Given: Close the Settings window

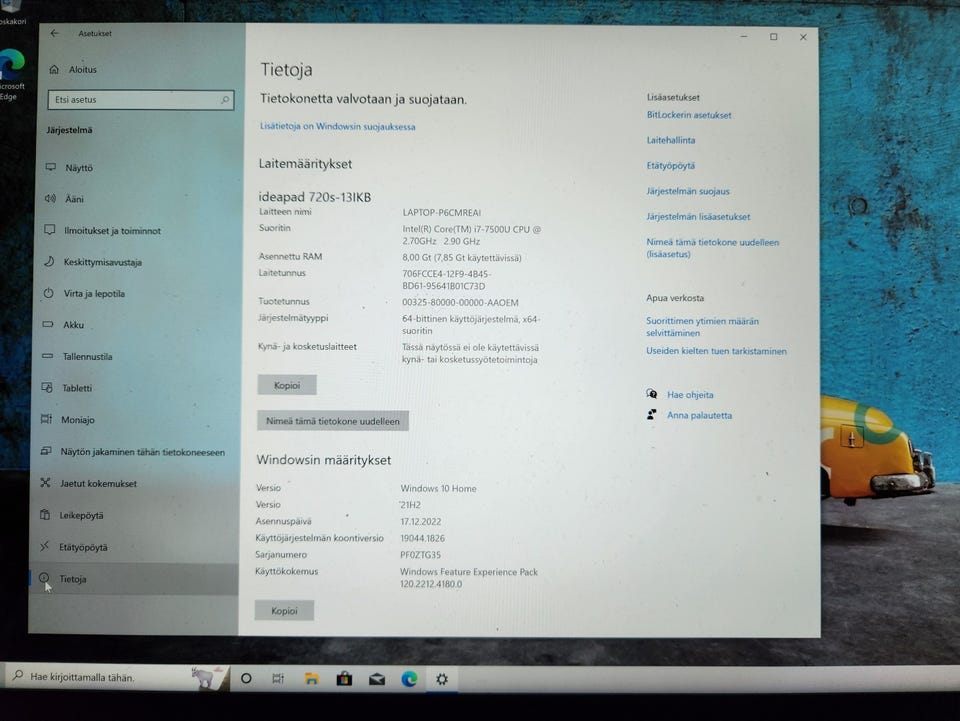Looking at the screenshot, I should tap(803, 37).
